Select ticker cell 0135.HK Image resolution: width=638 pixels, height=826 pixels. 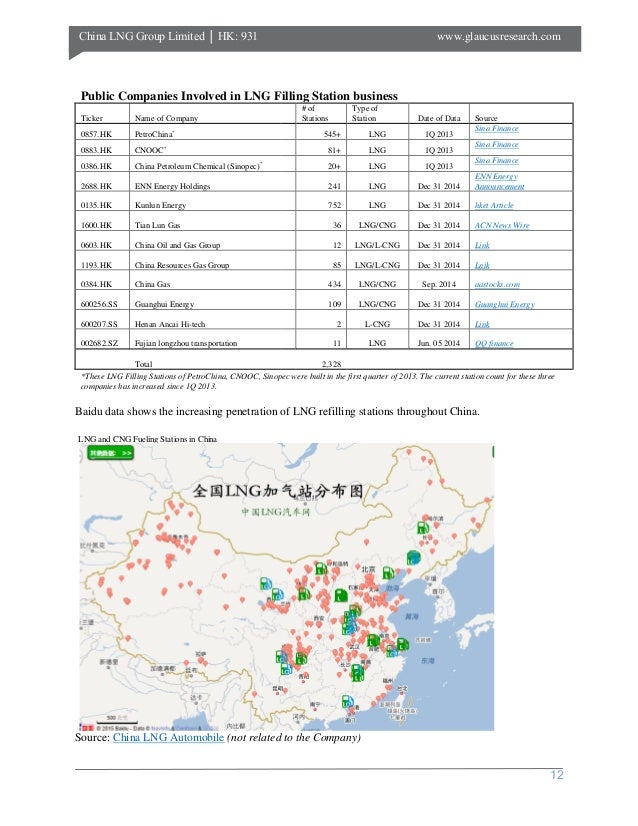[x=96, y=205]
